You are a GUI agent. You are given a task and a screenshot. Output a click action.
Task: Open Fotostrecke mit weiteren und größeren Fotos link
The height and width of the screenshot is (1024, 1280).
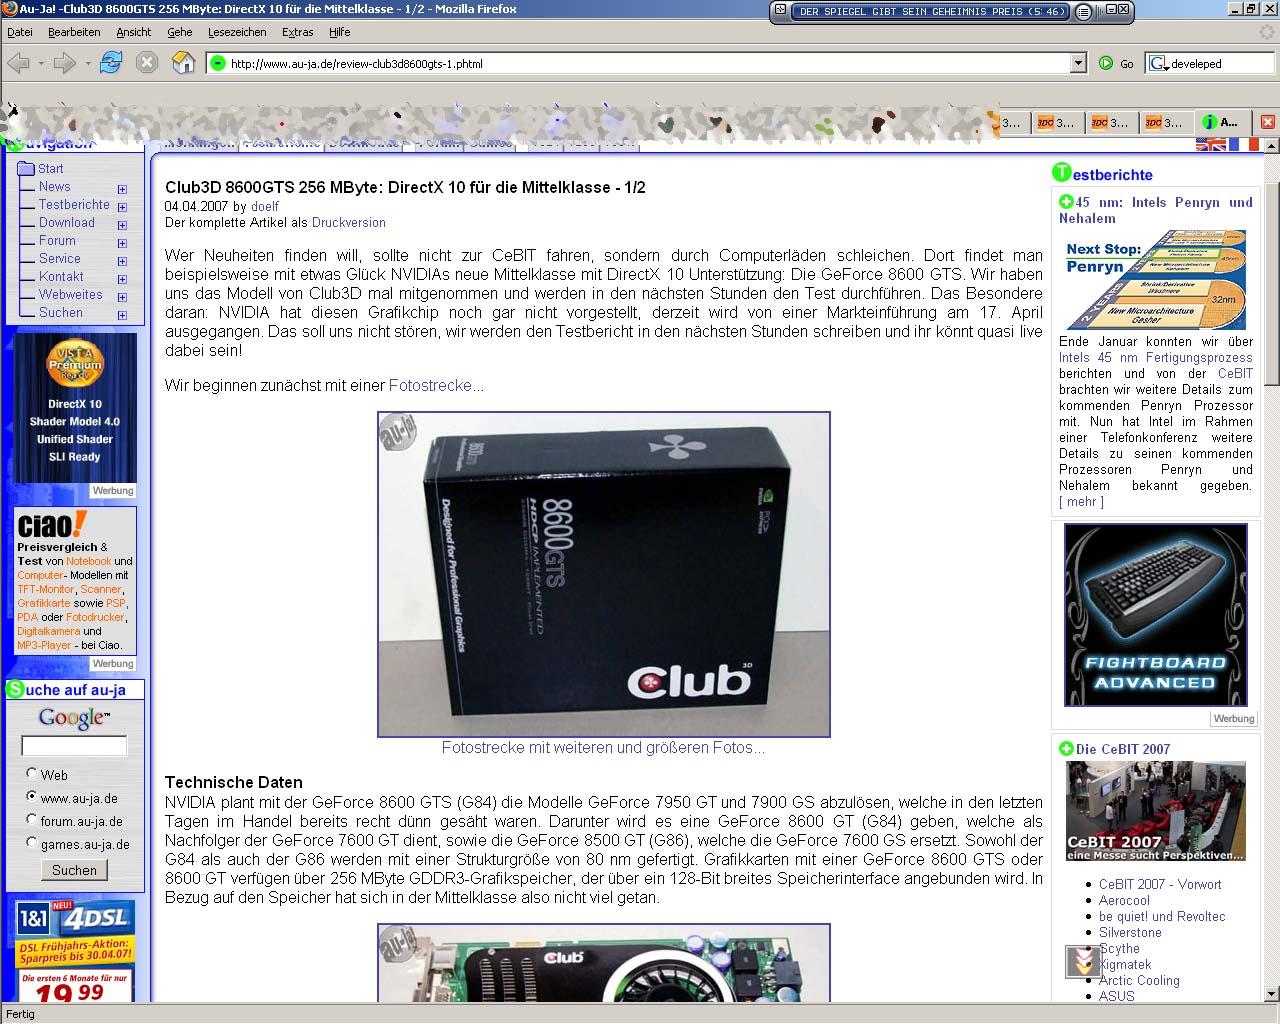[x=603, y=747]
